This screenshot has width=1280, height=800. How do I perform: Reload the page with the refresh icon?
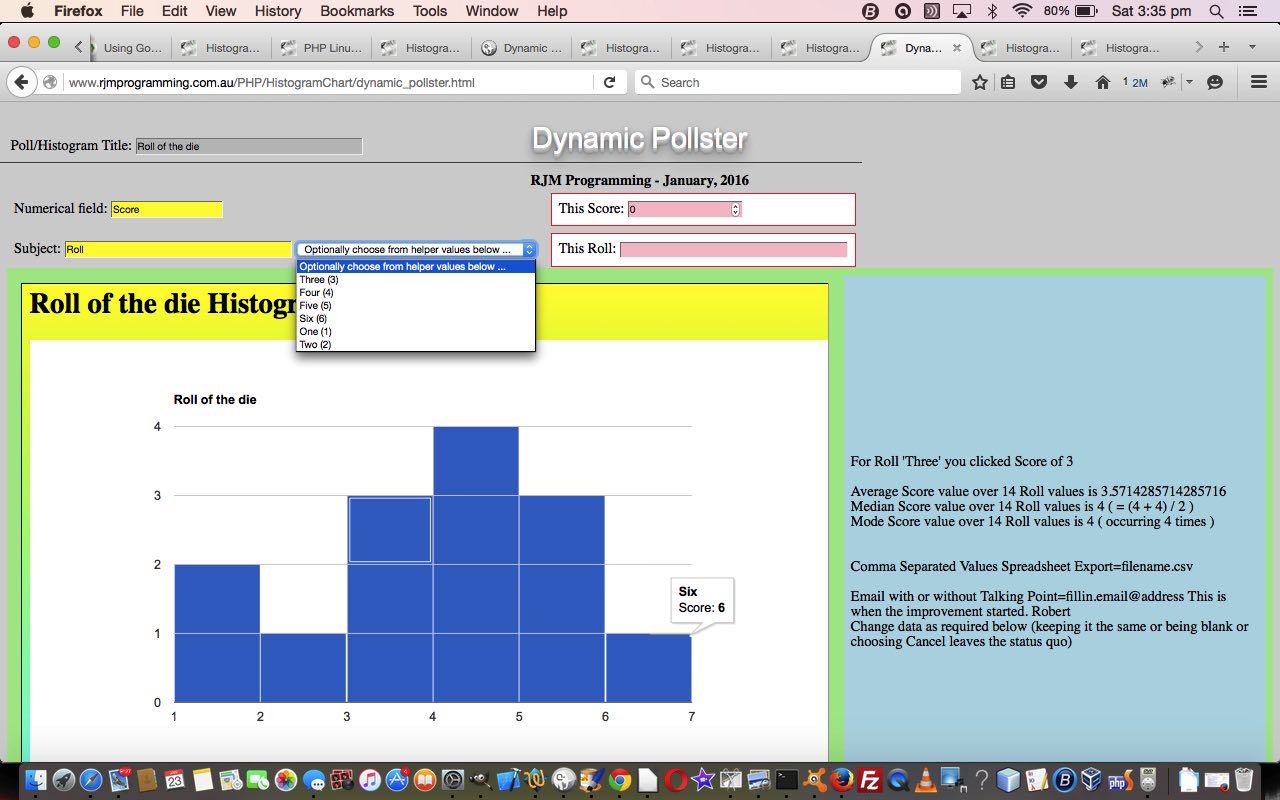[609, 82]
